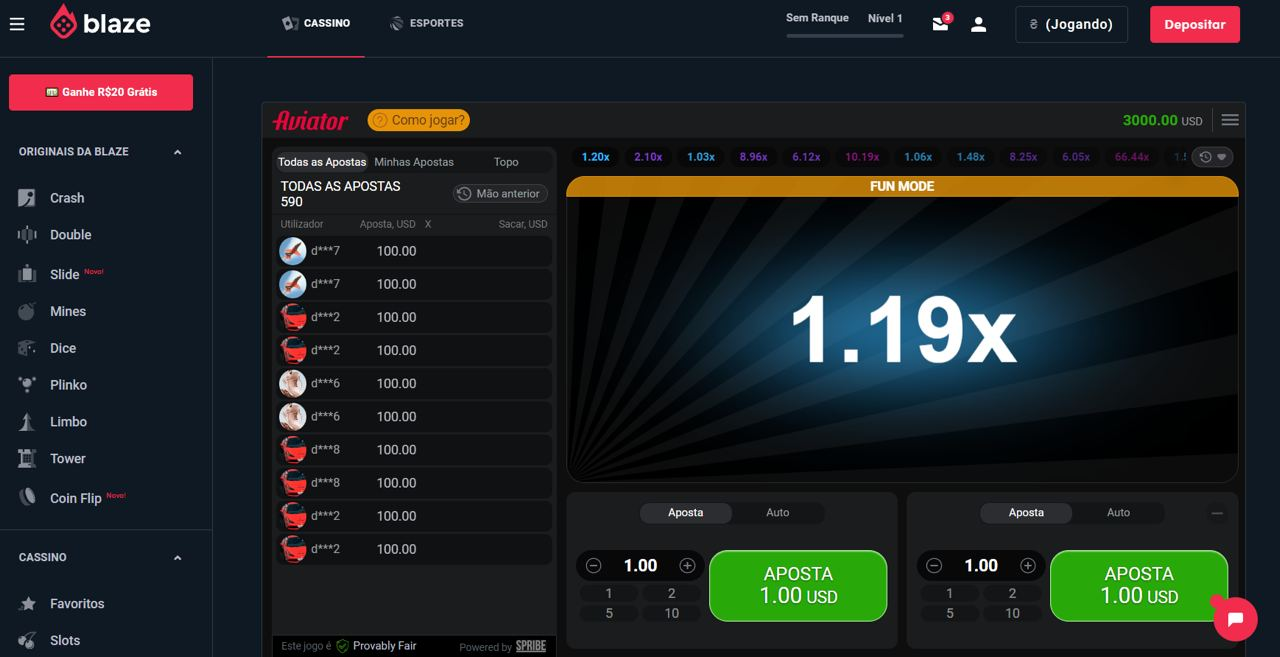1280x657 pixels.
Task: Open the Aviator game menu icon
Action: pyautogui.click(x=1230, y=120)
